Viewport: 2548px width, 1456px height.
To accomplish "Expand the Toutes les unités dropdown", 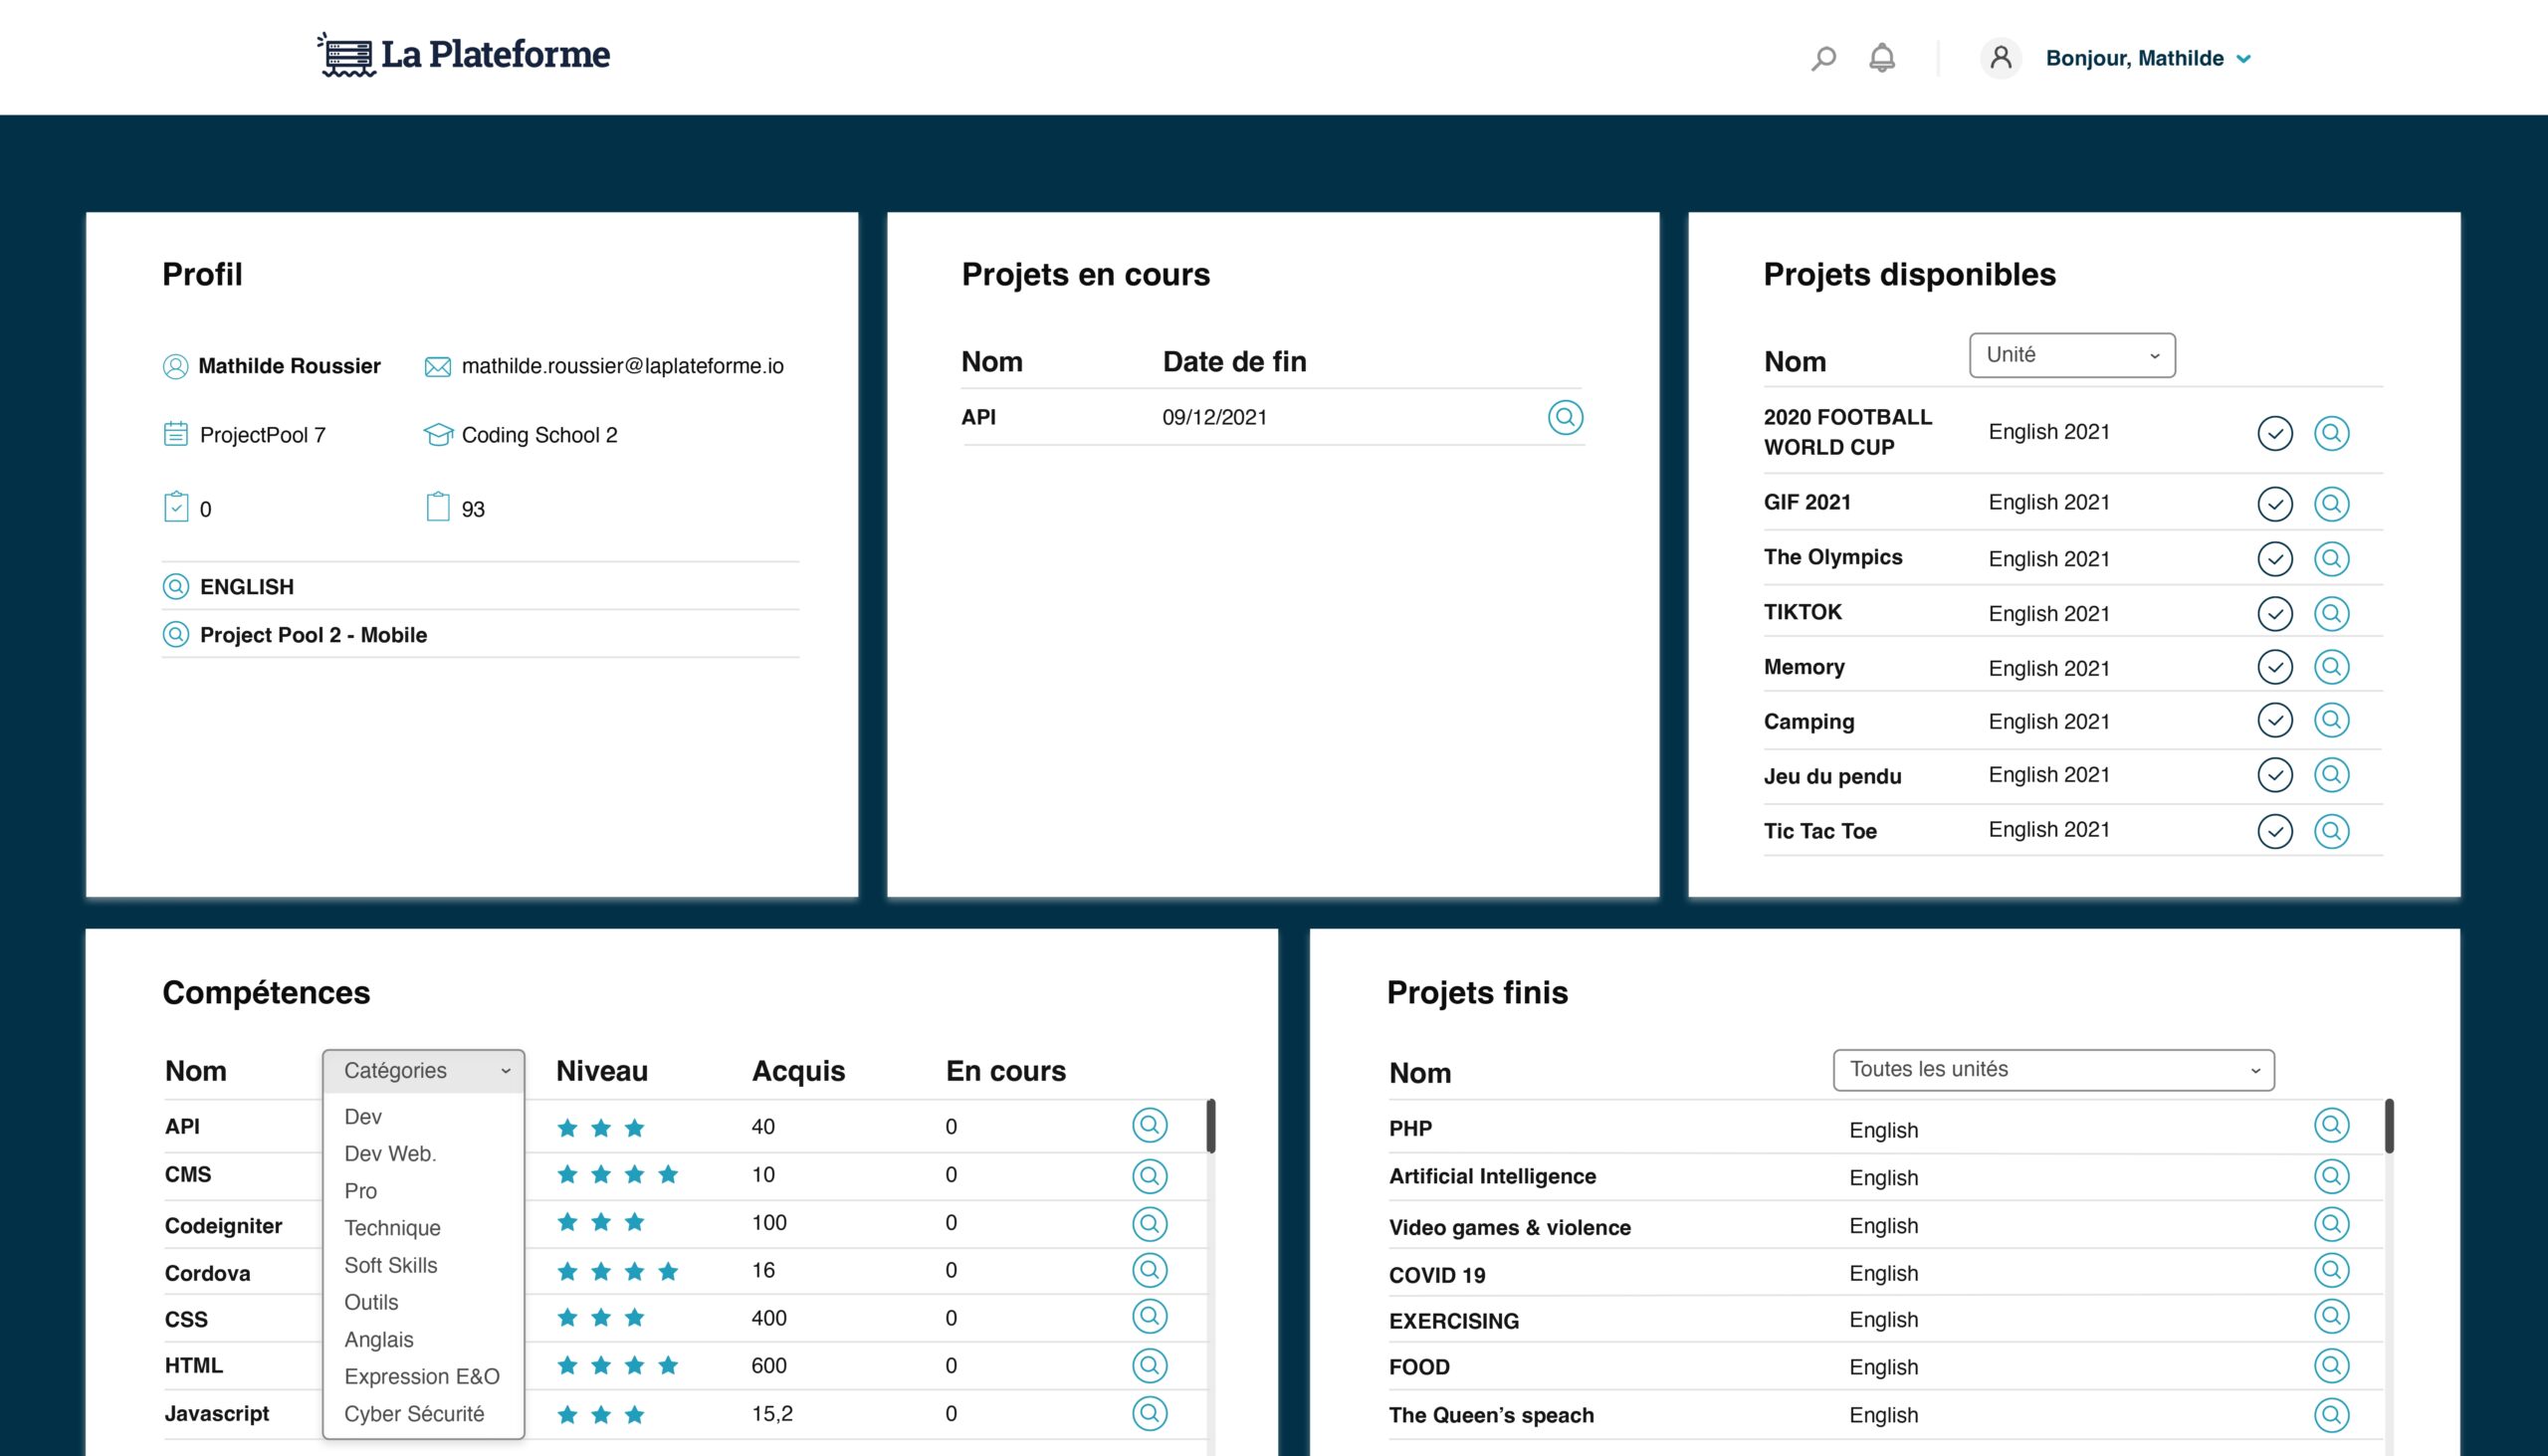I will 2053,1069.
